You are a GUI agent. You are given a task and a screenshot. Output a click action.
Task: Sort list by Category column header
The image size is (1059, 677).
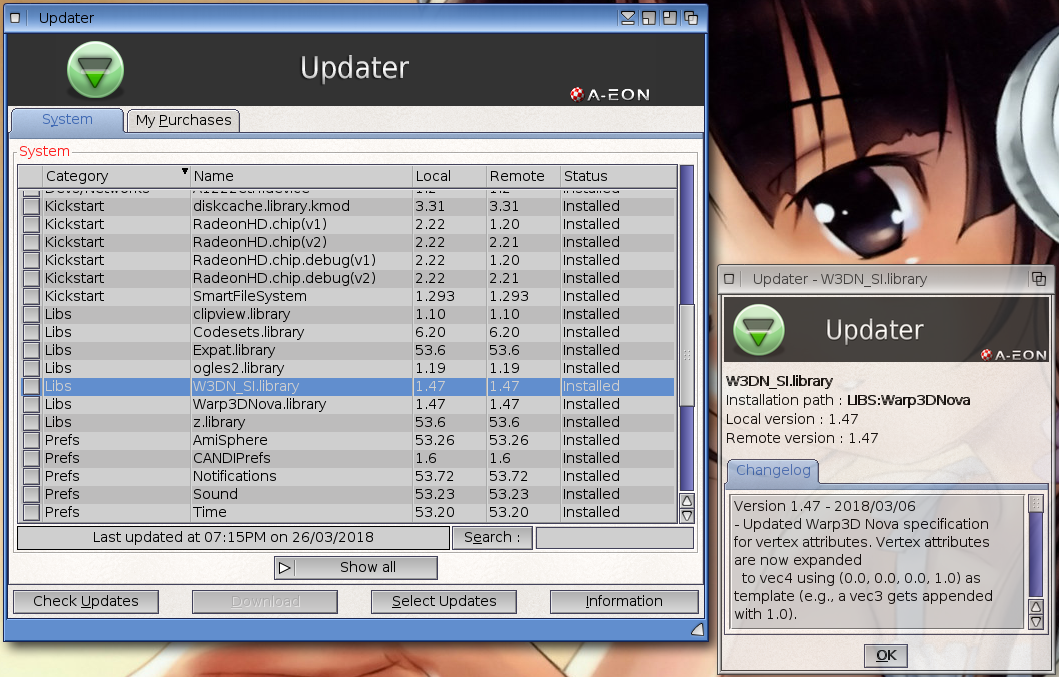point(115,176)
